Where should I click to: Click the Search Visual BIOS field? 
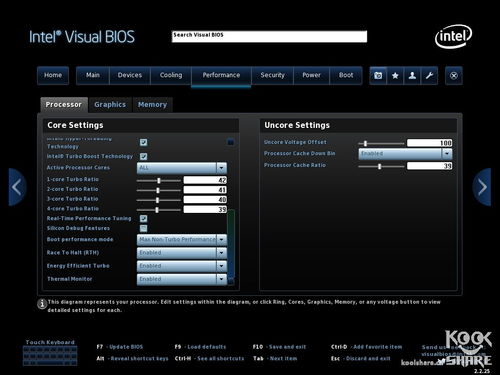pos(269,37)
